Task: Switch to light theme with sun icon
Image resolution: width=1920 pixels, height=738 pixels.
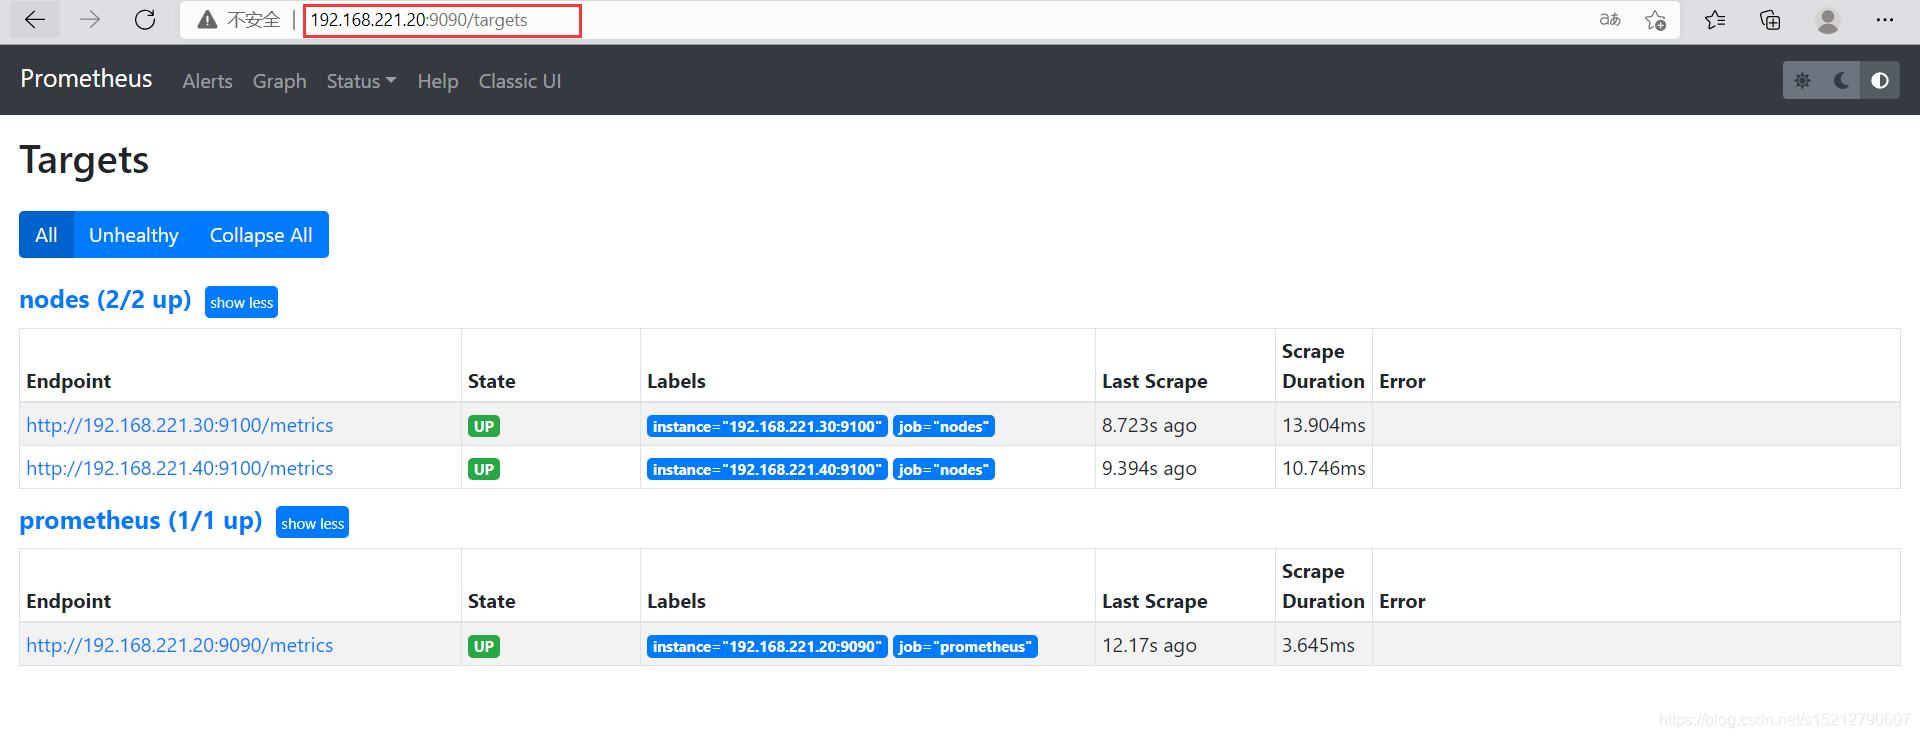Action: 1802,80
